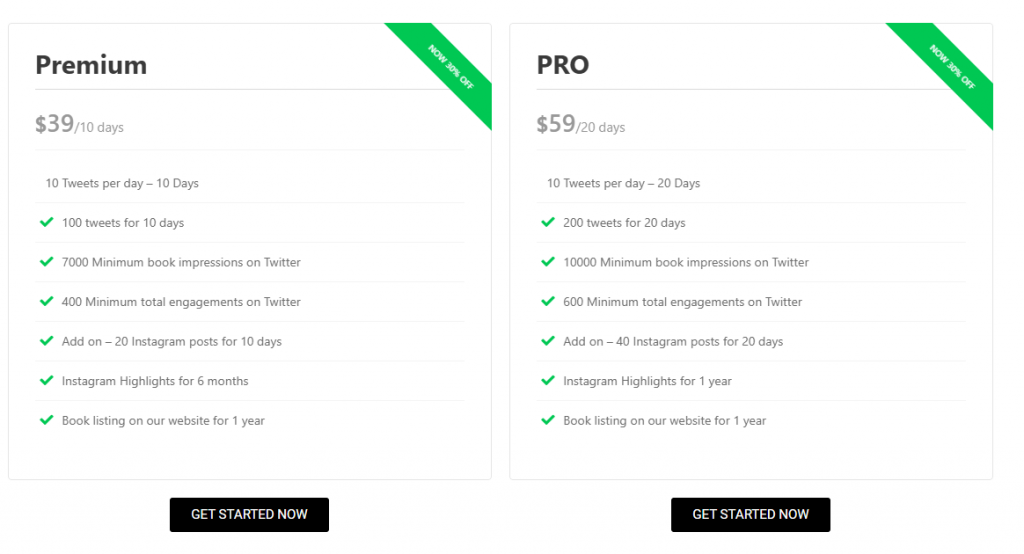
Task: Click Premium card's green 30% OFF ribbon
Action: [x=451, y=67]
